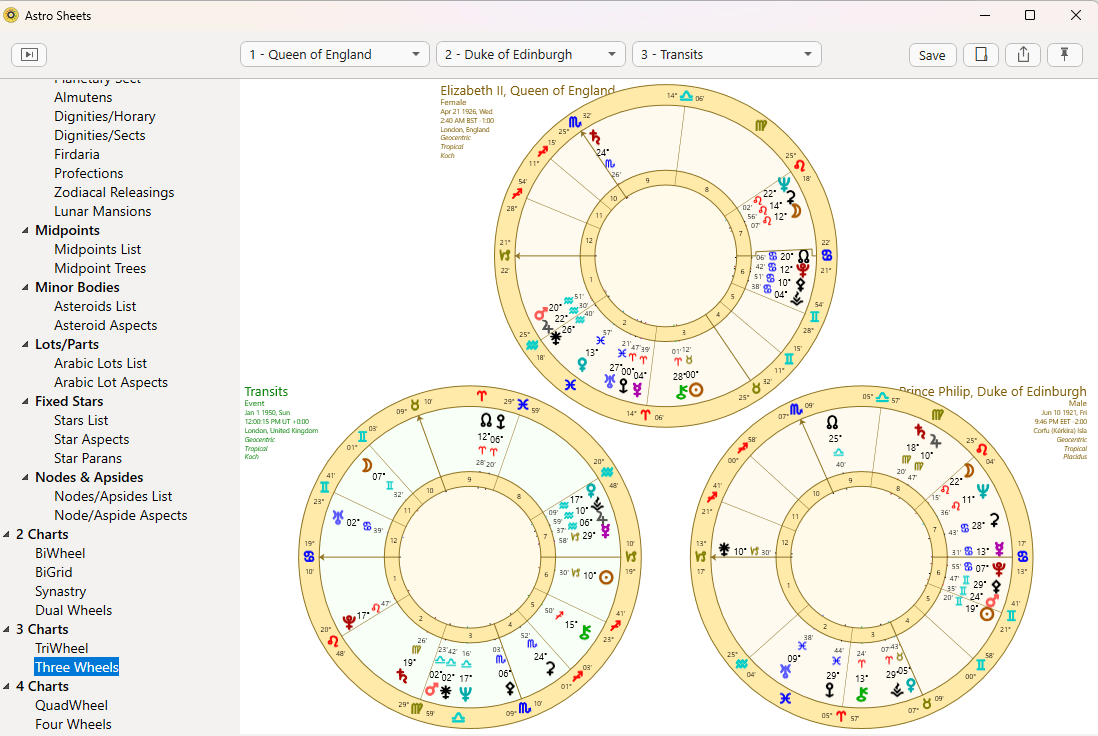Select the Dual Wheels item
This screenshot has height=736, width=1098.
74,611
